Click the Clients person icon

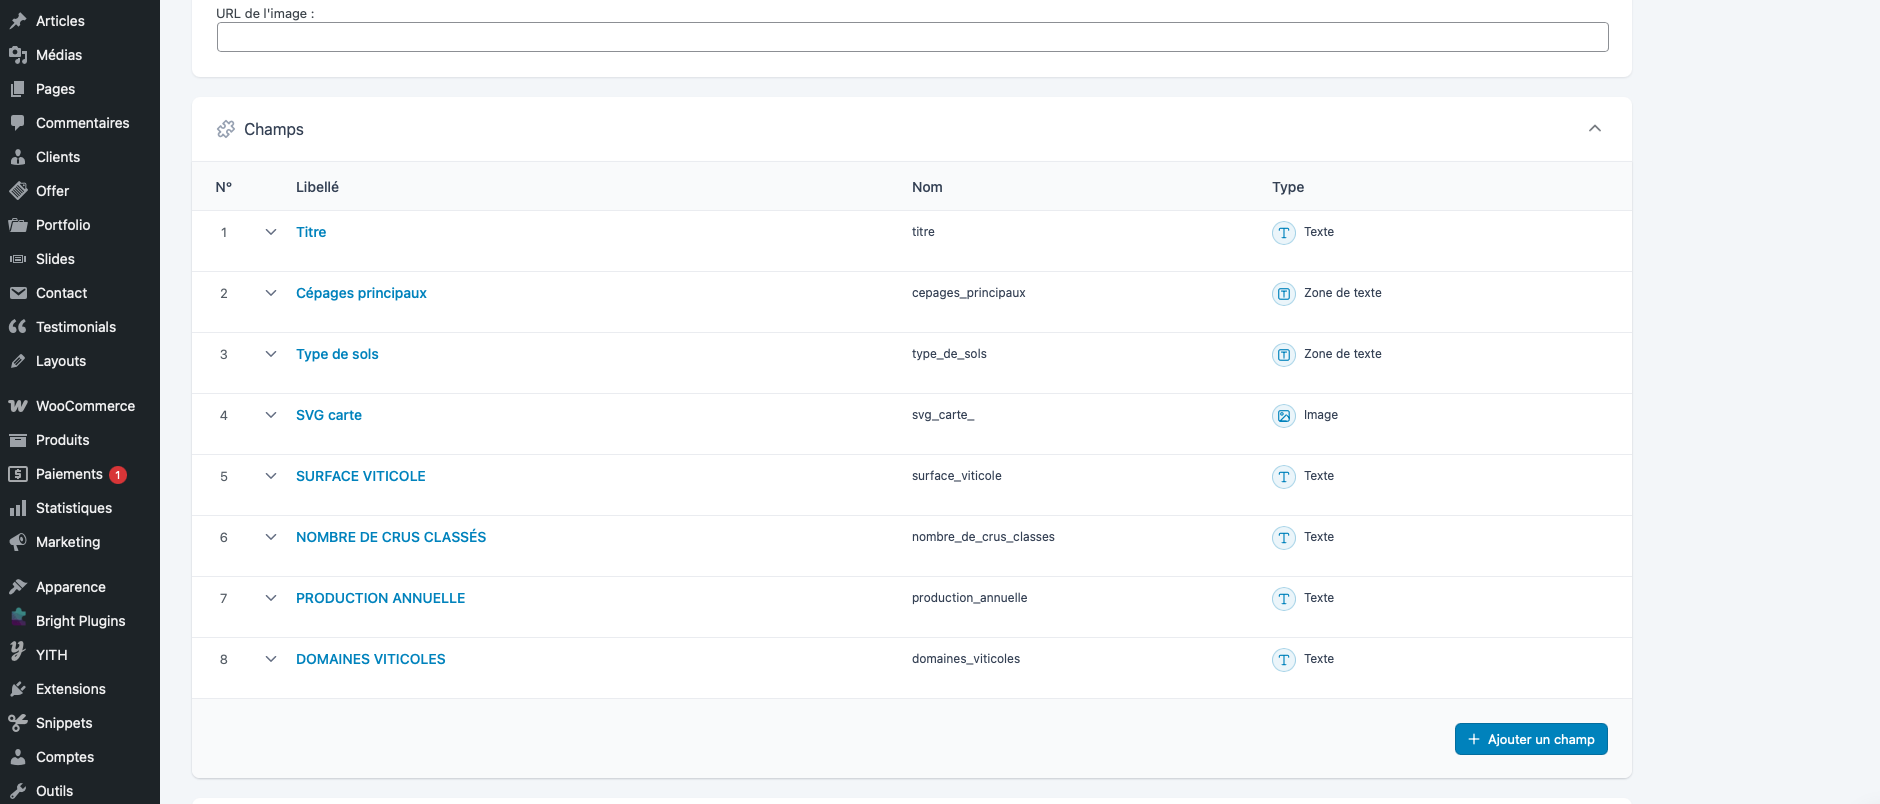coord(18,157)
